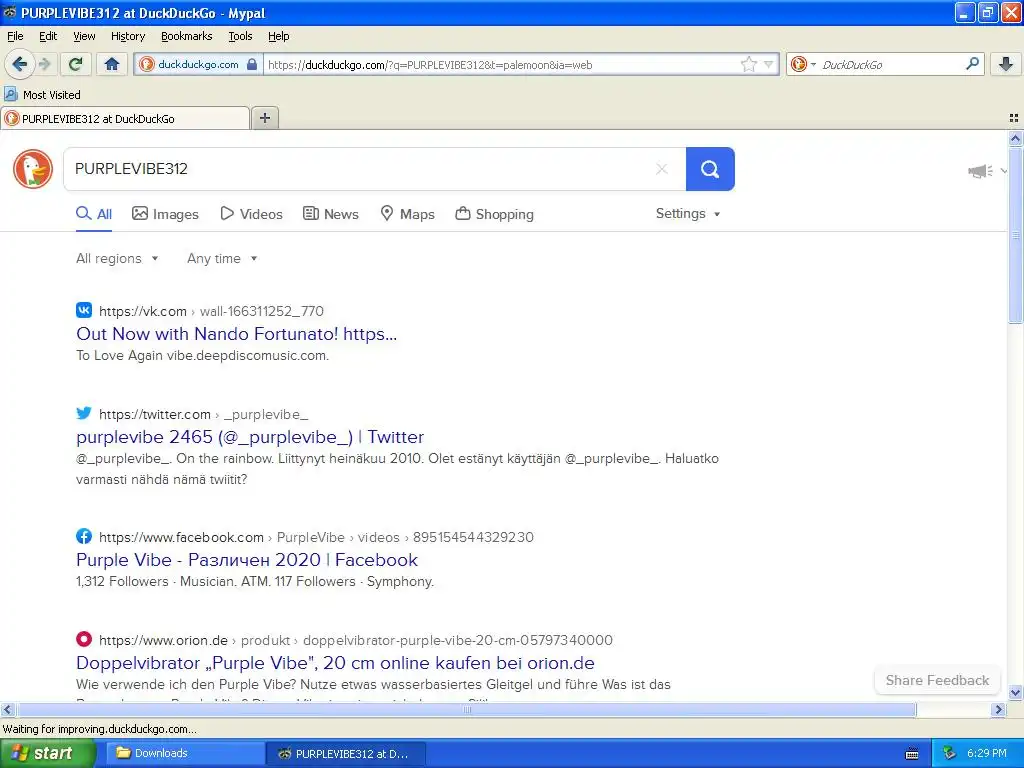Submit search with the blue magnifier button
Viewport: 1024px width, 768px height.
point(710,169)
